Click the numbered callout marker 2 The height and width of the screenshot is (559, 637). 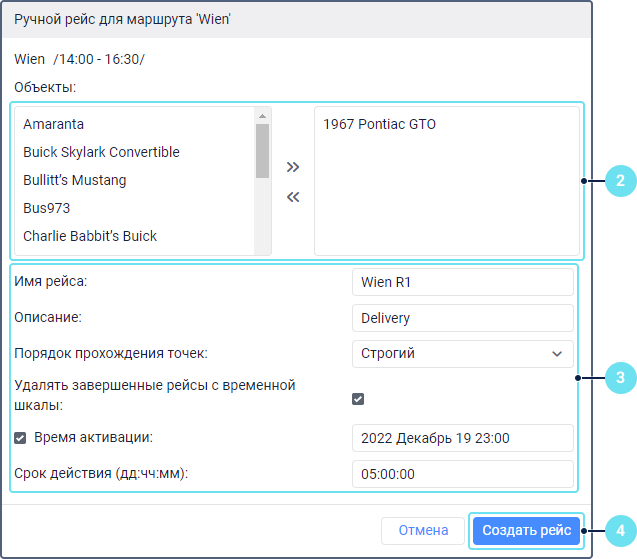(619, 181)
